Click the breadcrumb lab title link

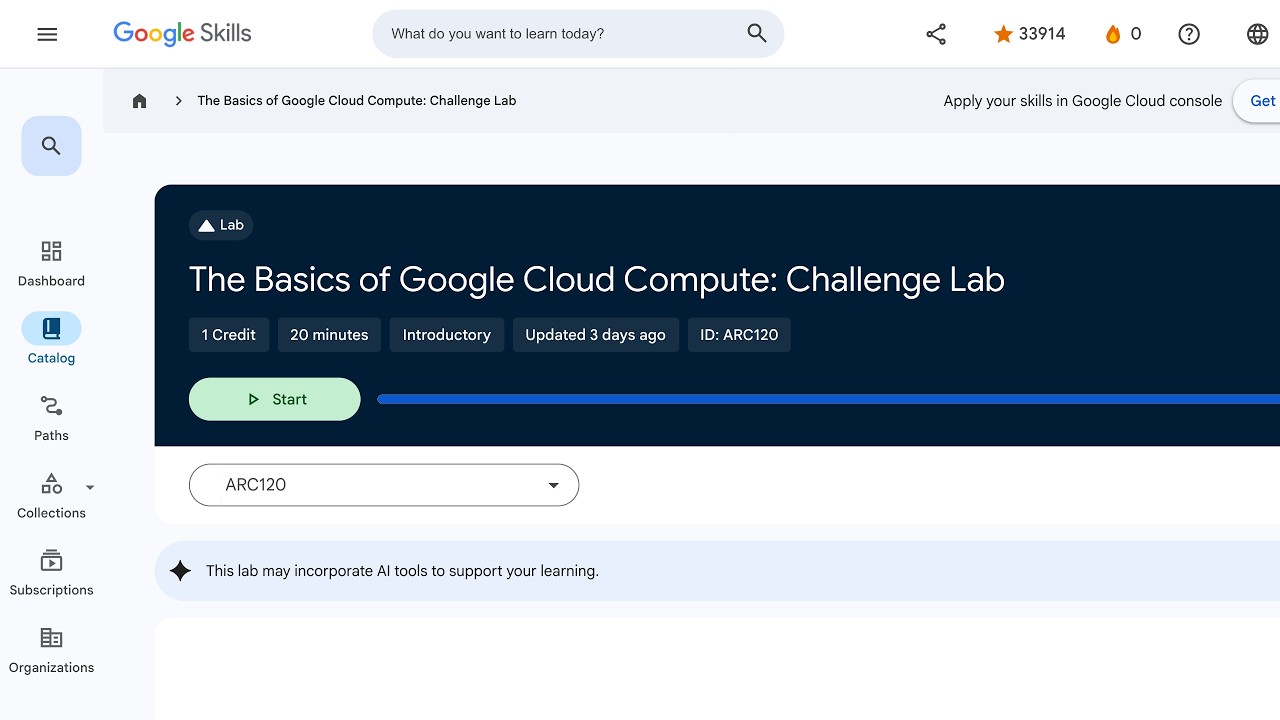click(x=357, y=101)
